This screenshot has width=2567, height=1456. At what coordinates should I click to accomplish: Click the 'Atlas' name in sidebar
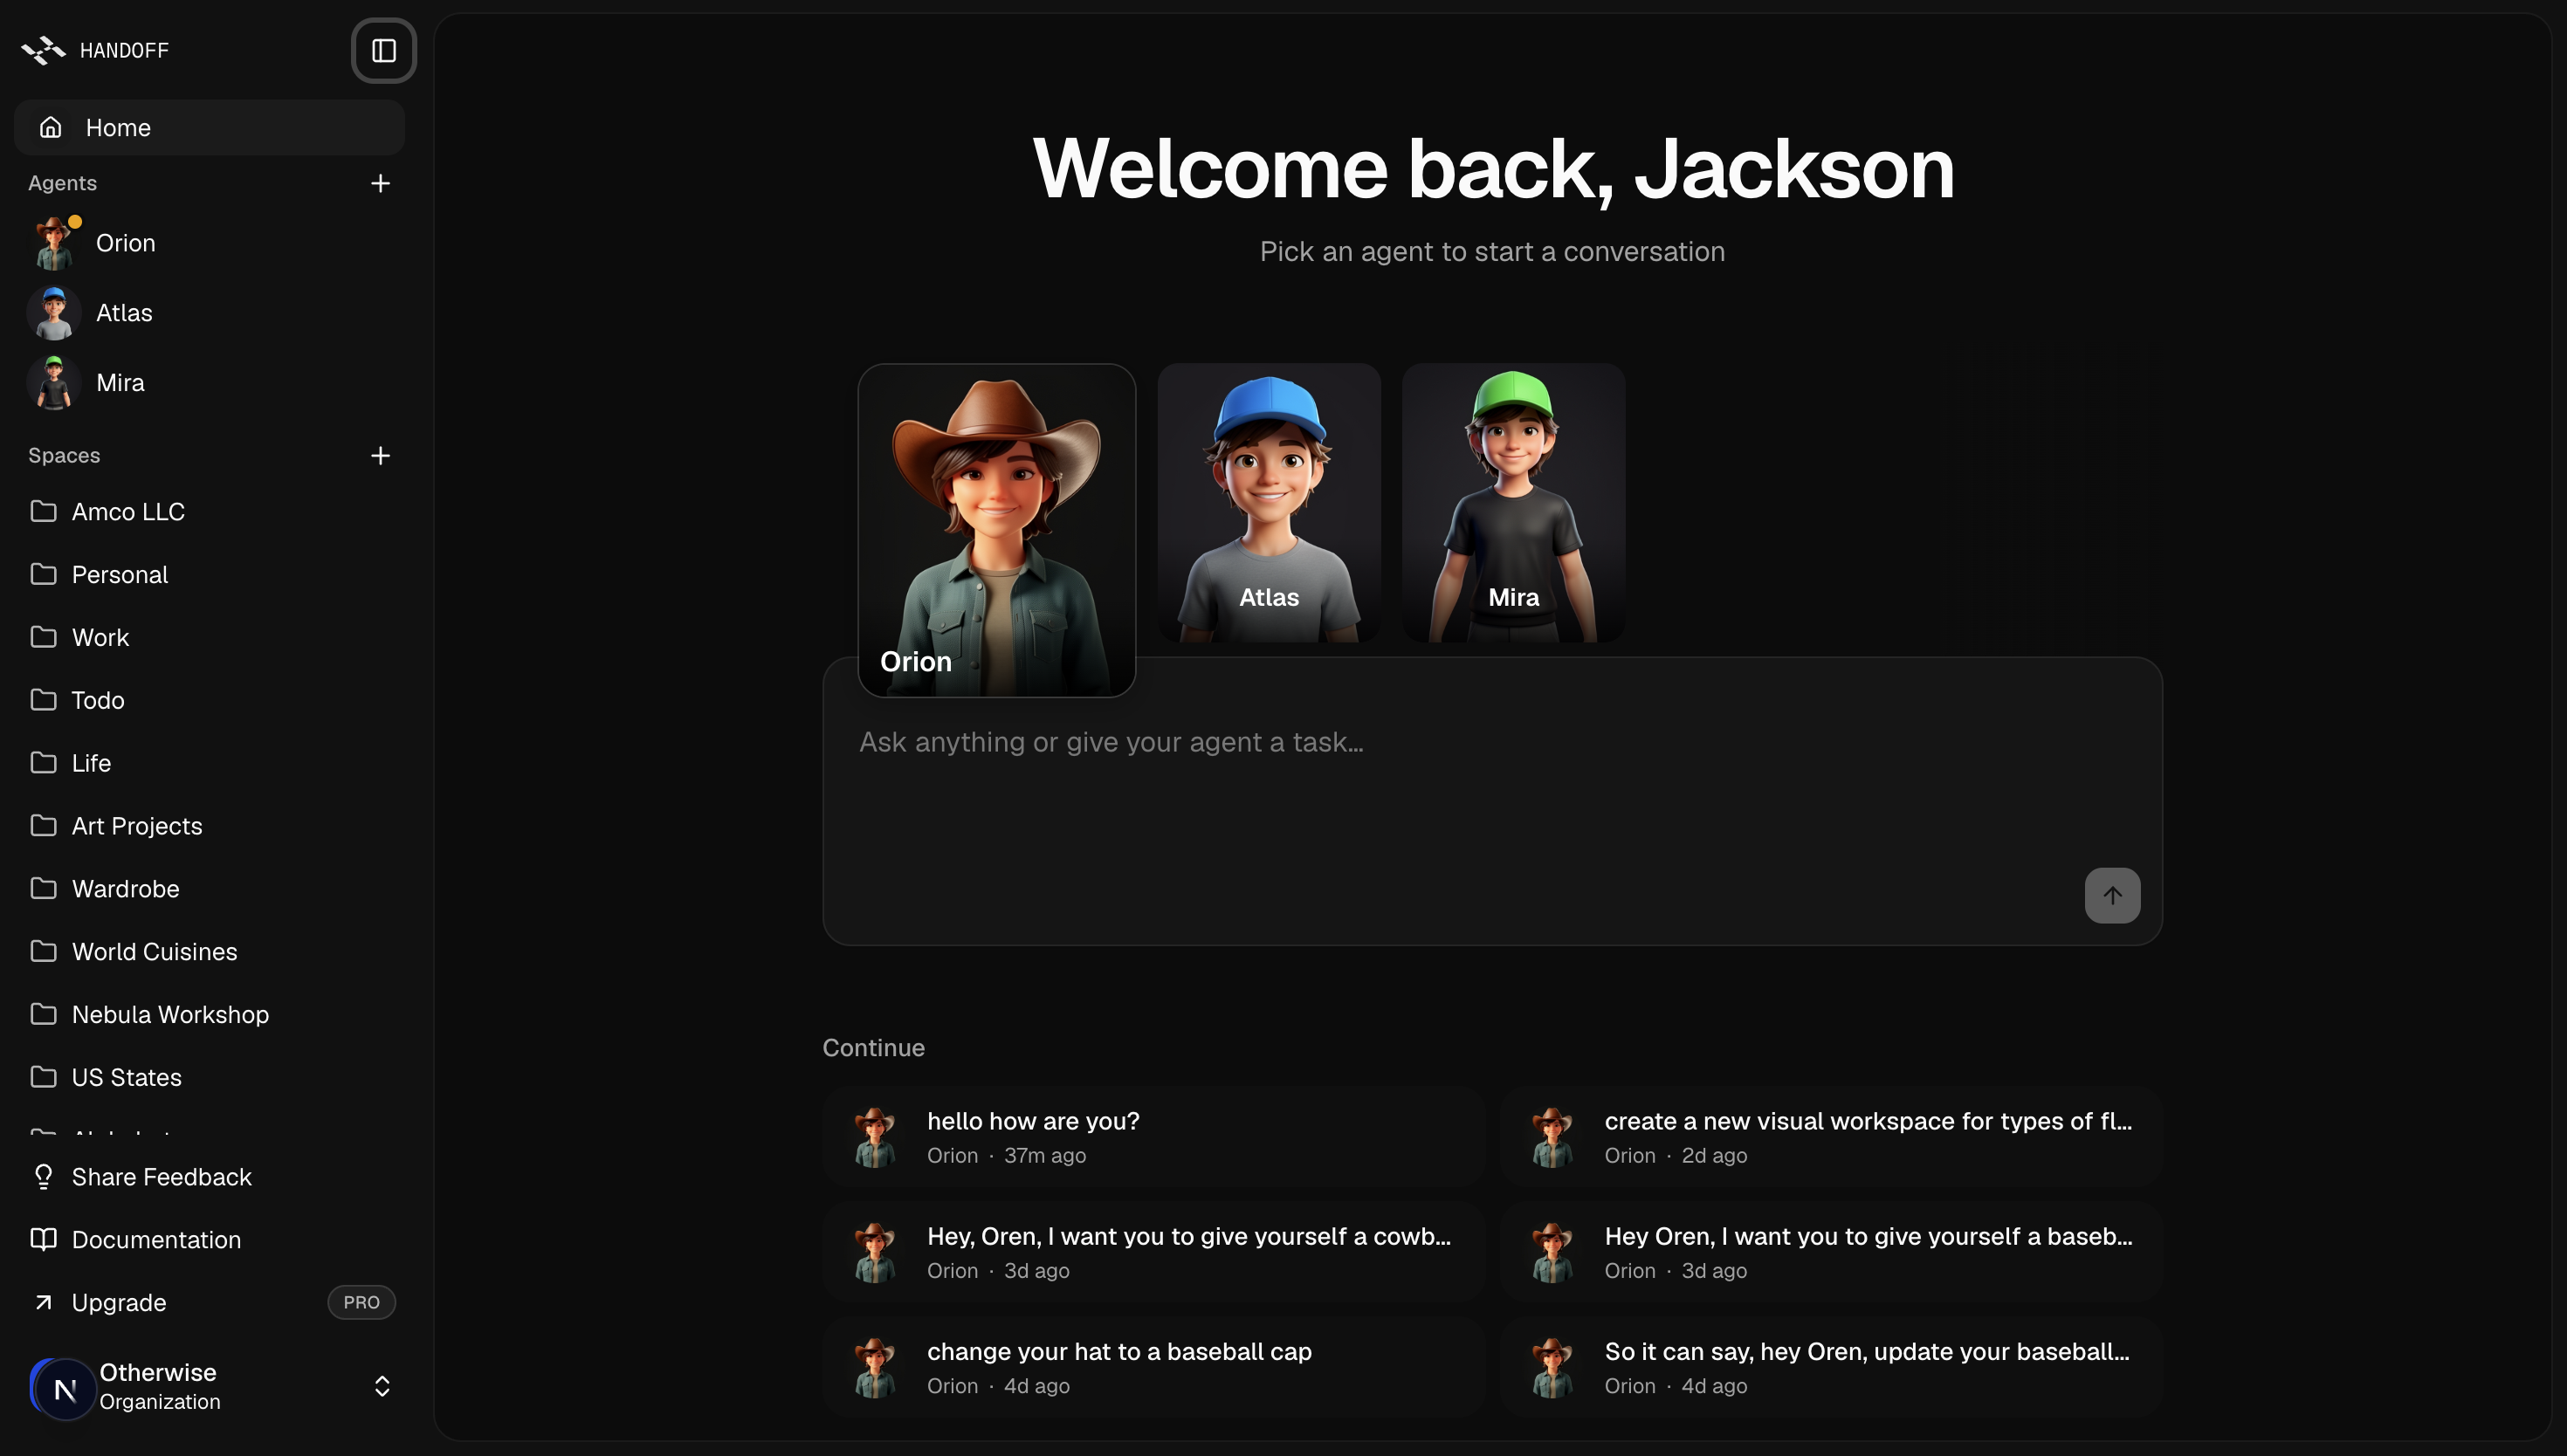pos(124,313)
